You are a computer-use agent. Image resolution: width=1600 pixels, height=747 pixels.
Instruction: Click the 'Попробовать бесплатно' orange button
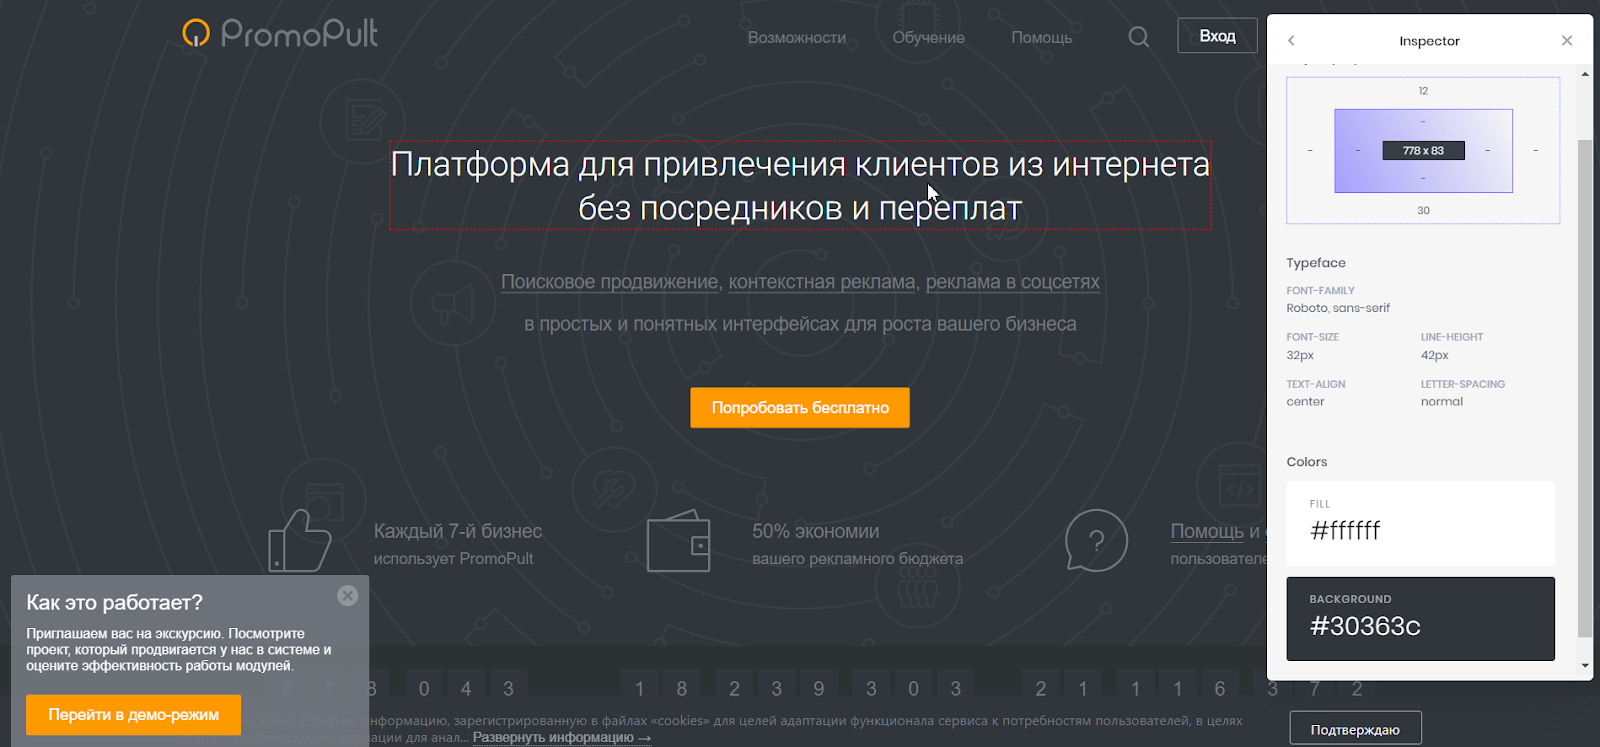800,408
